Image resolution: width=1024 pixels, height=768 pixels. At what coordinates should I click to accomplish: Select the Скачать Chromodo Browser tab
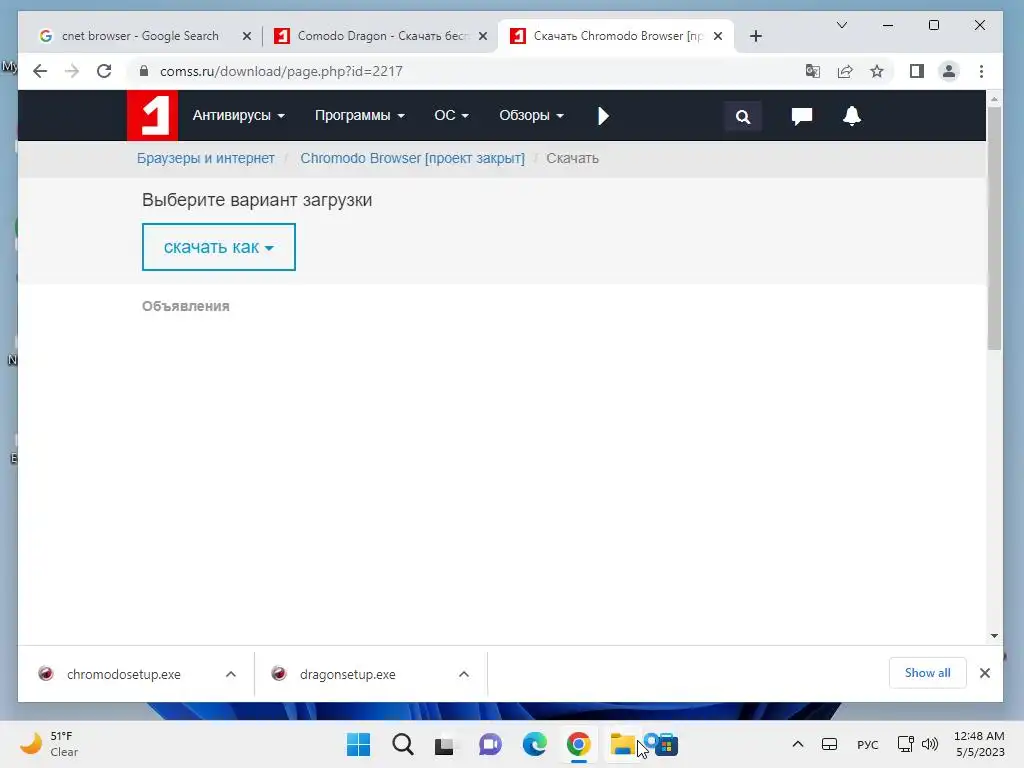(614, 36)
